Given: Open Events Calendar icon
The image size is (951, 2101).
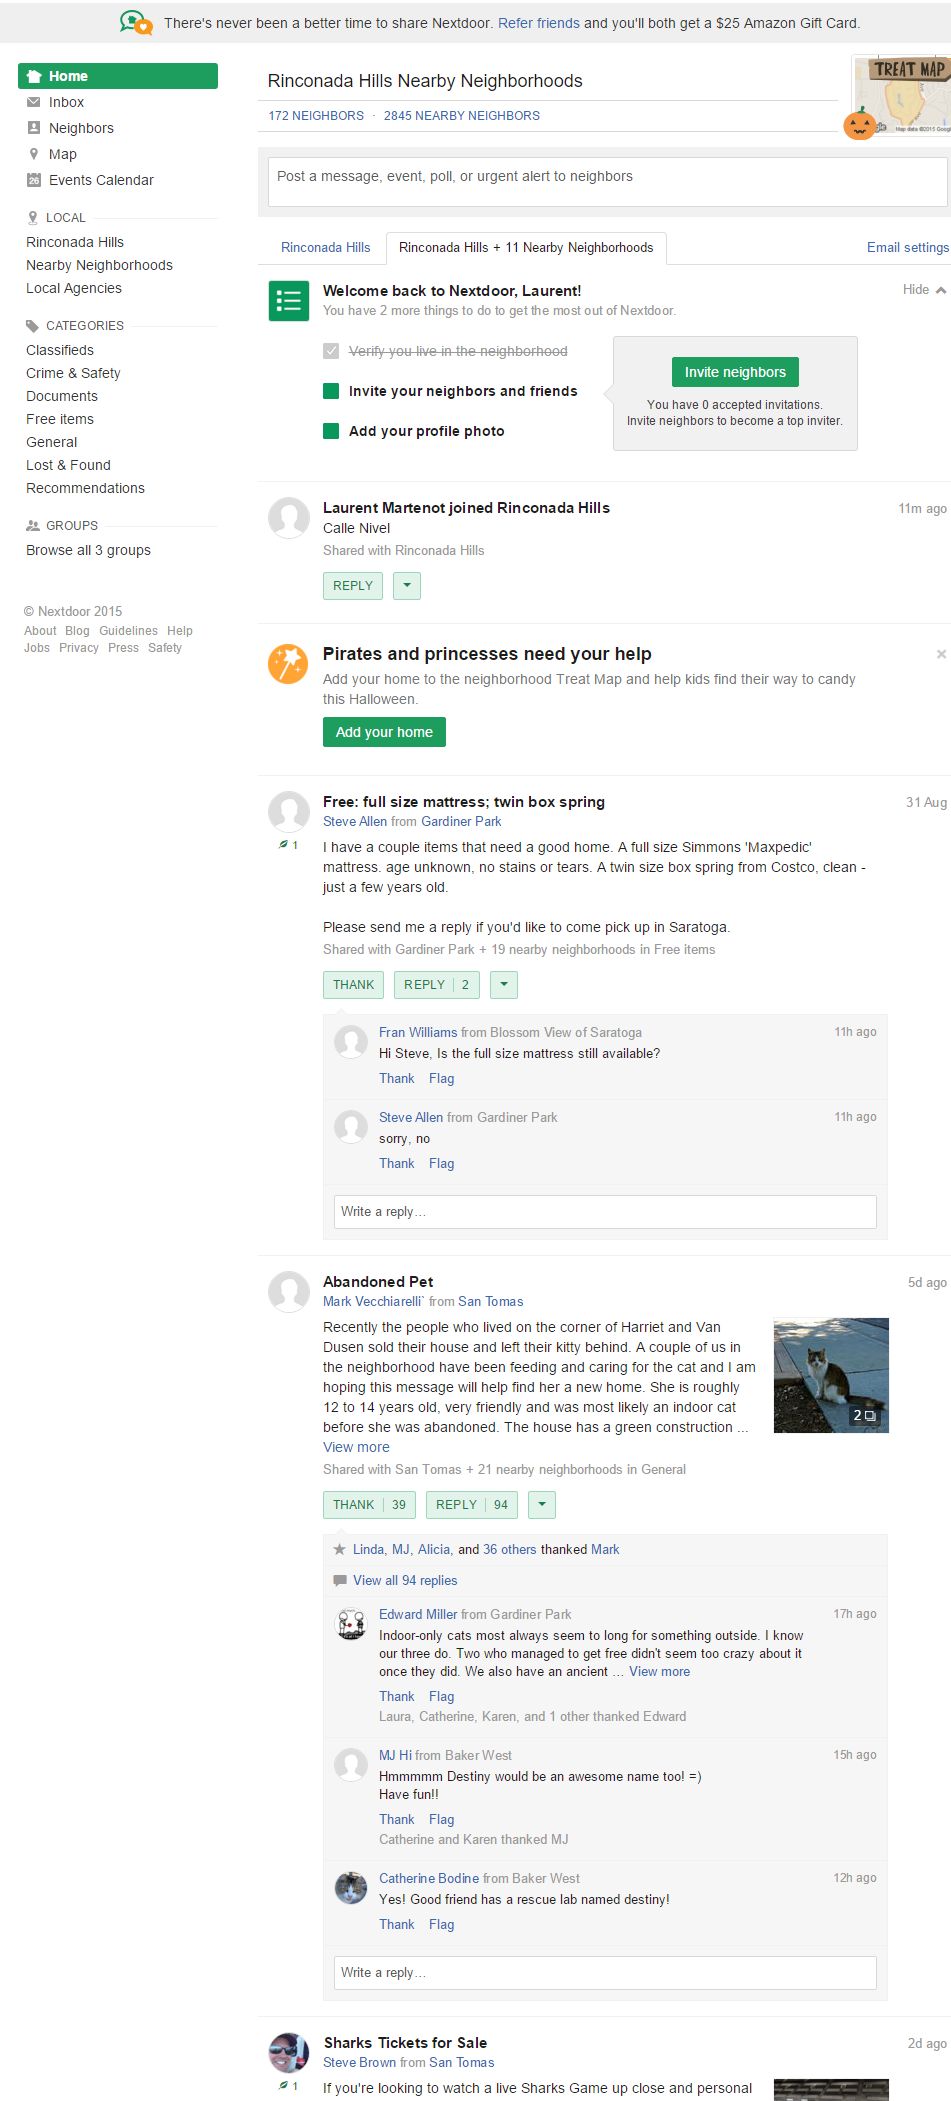Looking at the screenshot, I should pos(34,180).
